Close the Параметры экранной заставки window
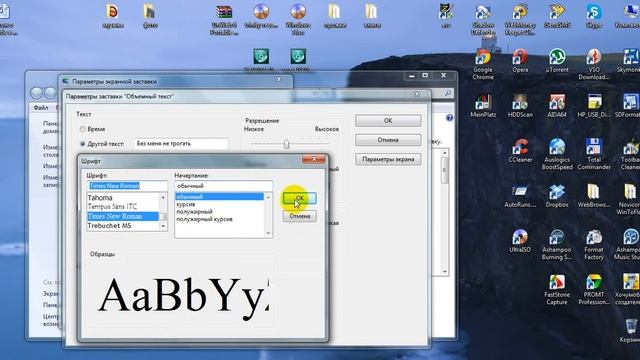Screen dimensions: 640x360 click(x=279, y=80)
